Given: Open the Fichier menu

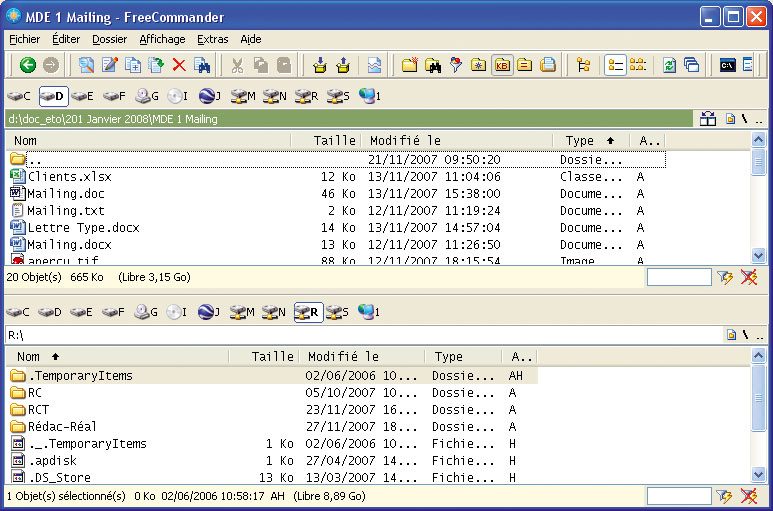Looking at the screenshot, I should (24, 40).
